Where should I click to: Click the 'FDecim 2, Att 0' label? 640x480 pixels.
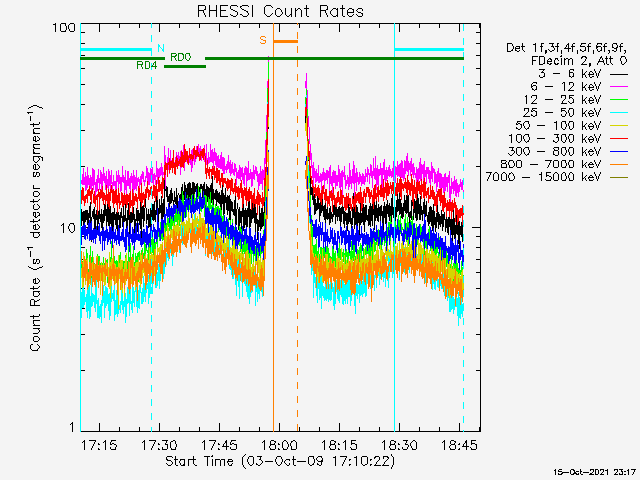(579, 61)
